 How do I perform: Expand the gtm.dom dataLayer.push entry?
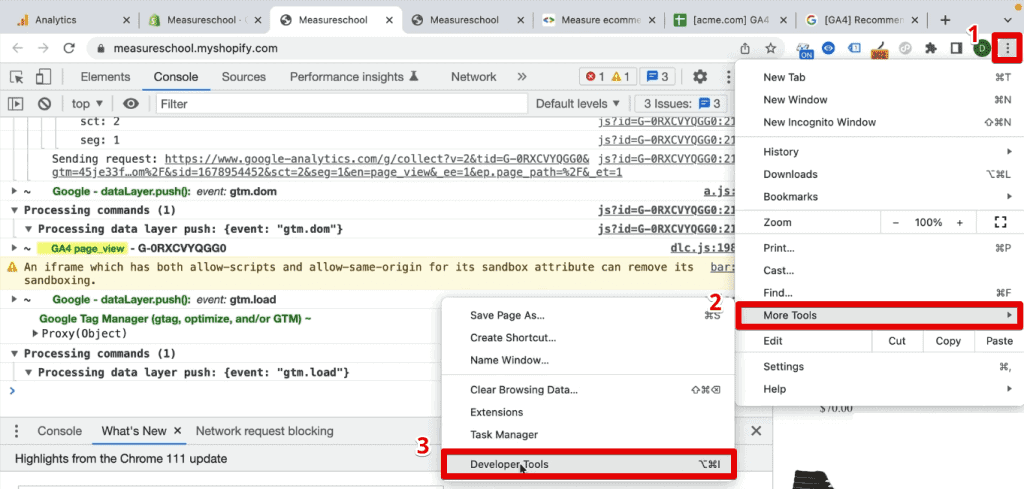tap(14, 191)
